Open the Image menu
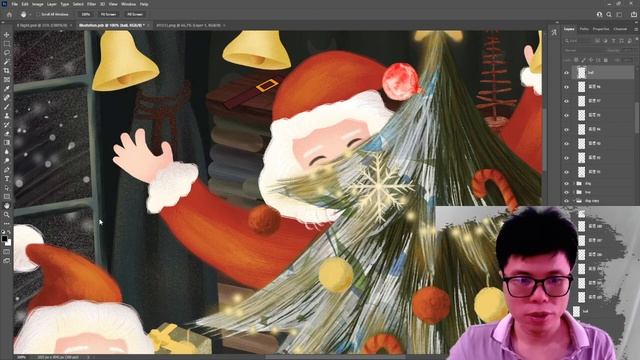Viewport: 640px width, 360px height. tap(38, 4)
